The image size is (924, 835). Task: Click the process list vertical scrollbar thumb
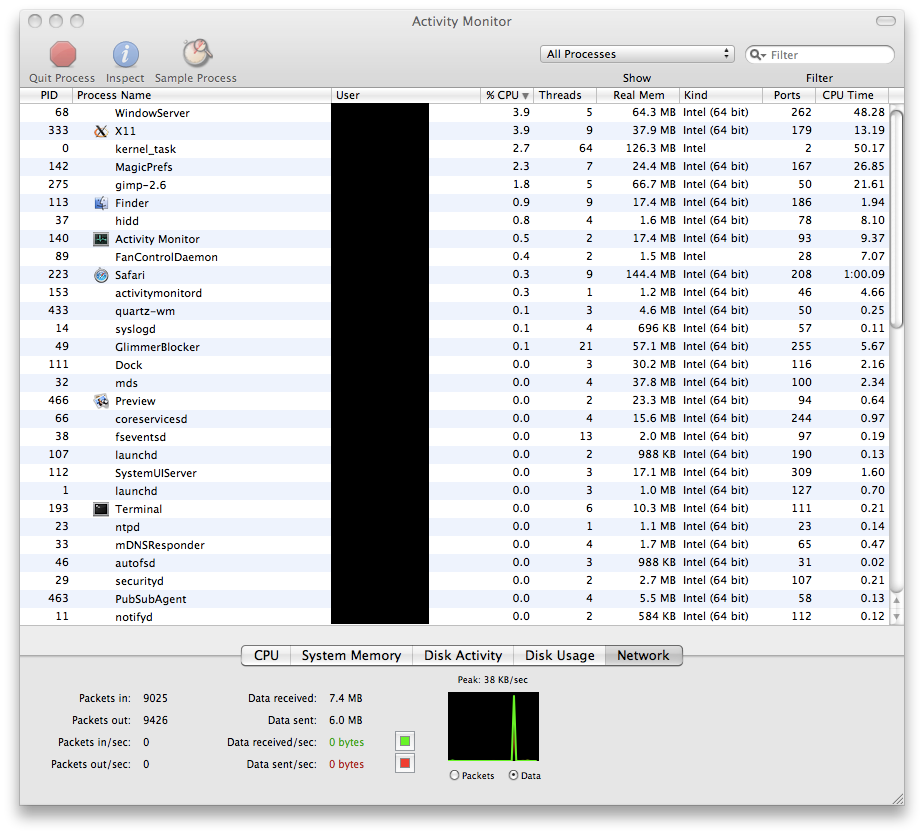(896, 219)
